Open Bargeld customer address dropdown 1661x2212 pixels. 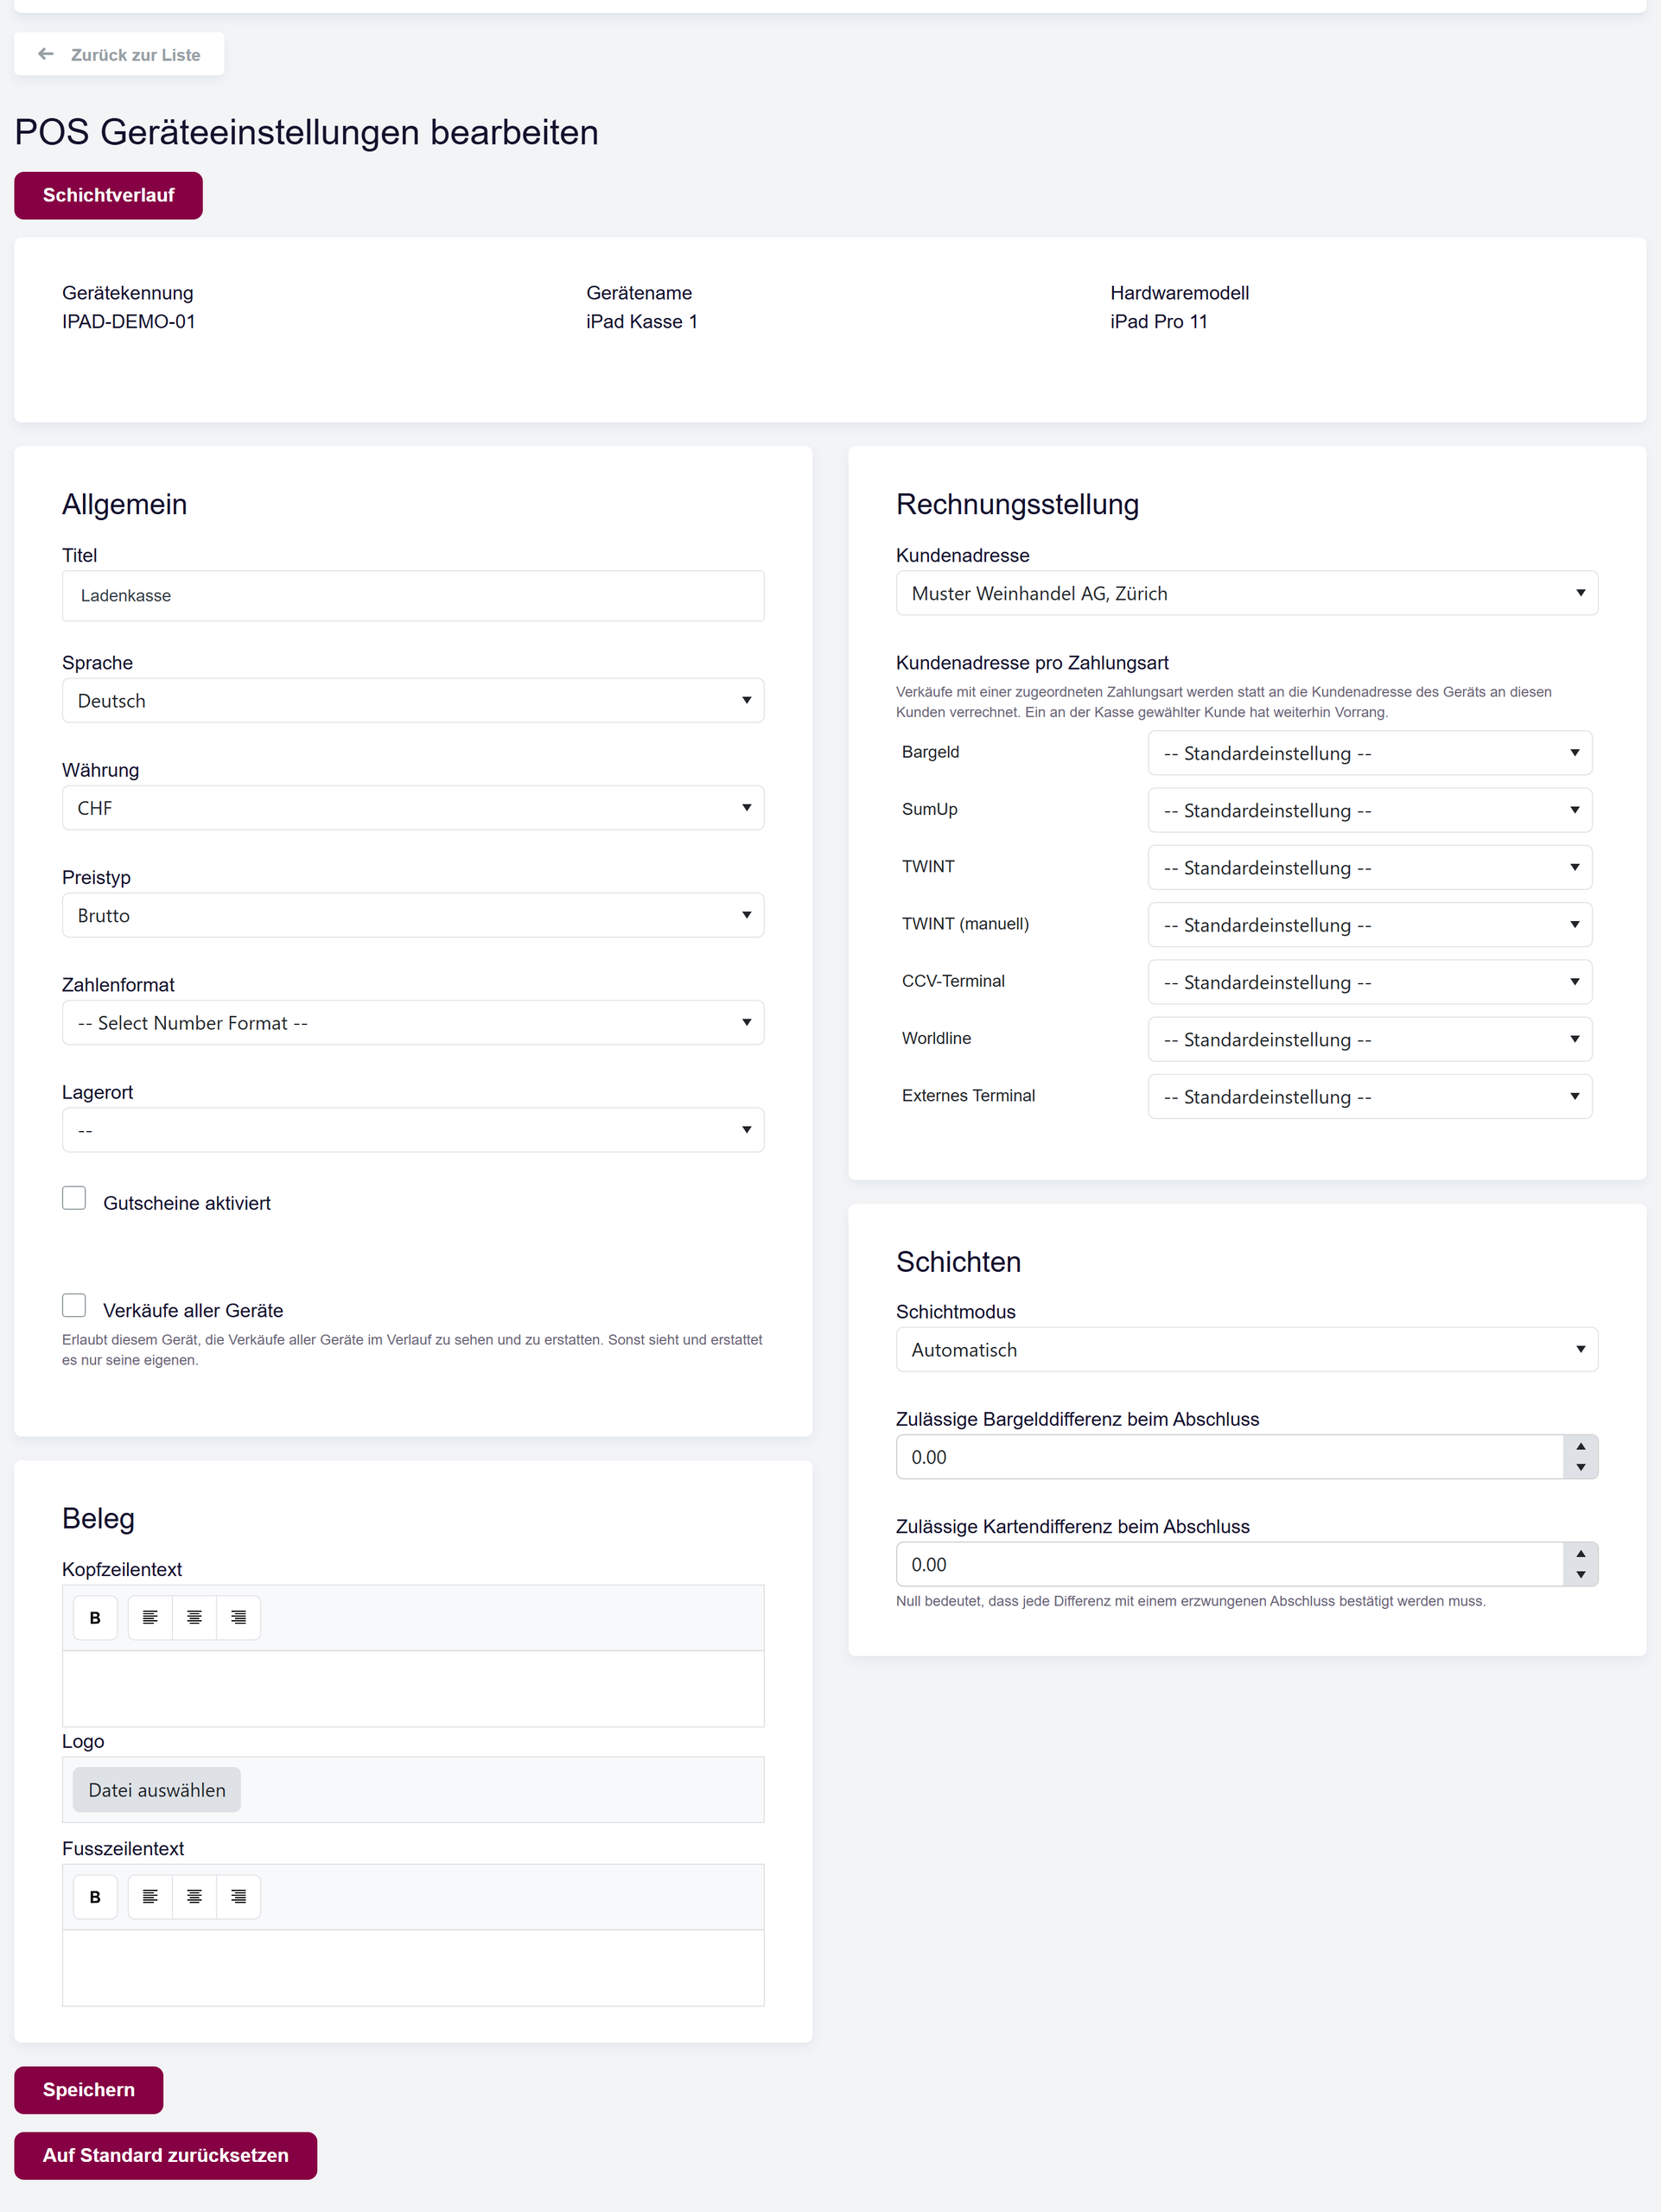[x=1370, y=753]
